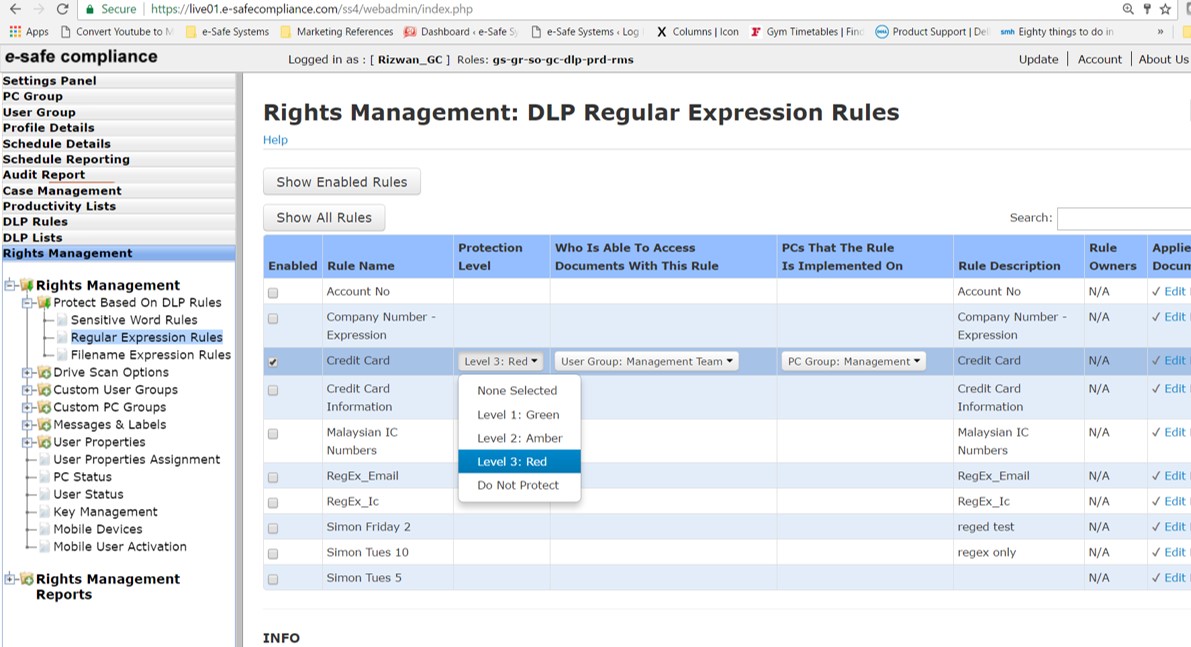Enable the Account No rule checkbox

[273, 293]
